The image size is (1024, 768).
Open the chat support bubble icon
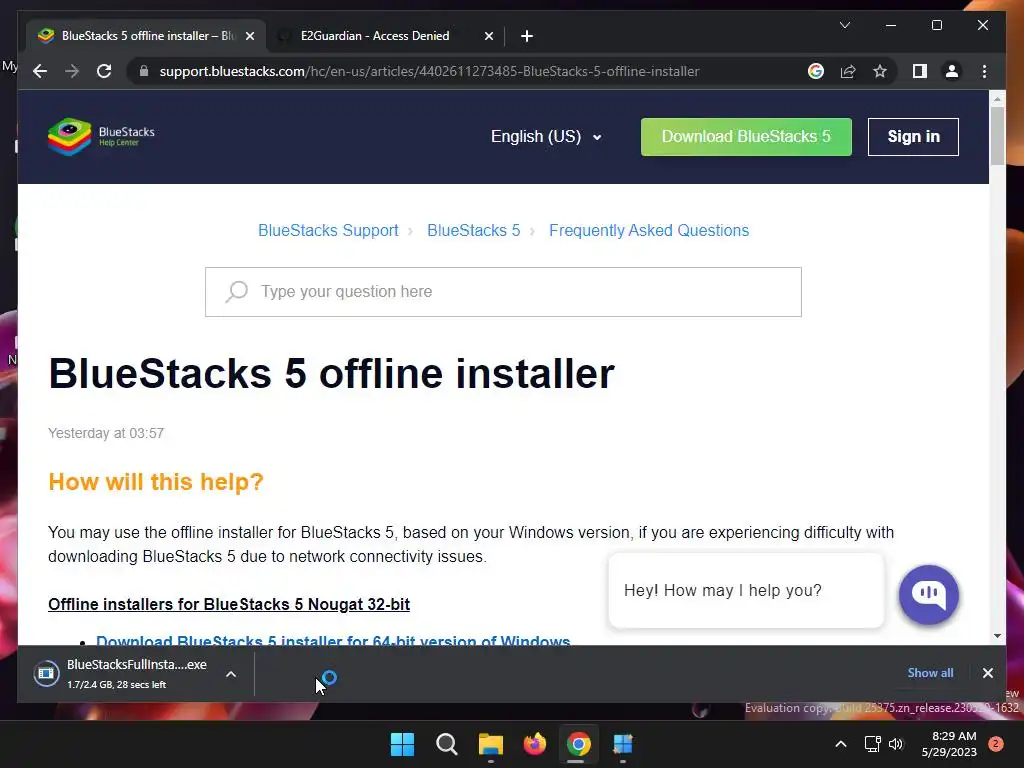tap(929, 594)
